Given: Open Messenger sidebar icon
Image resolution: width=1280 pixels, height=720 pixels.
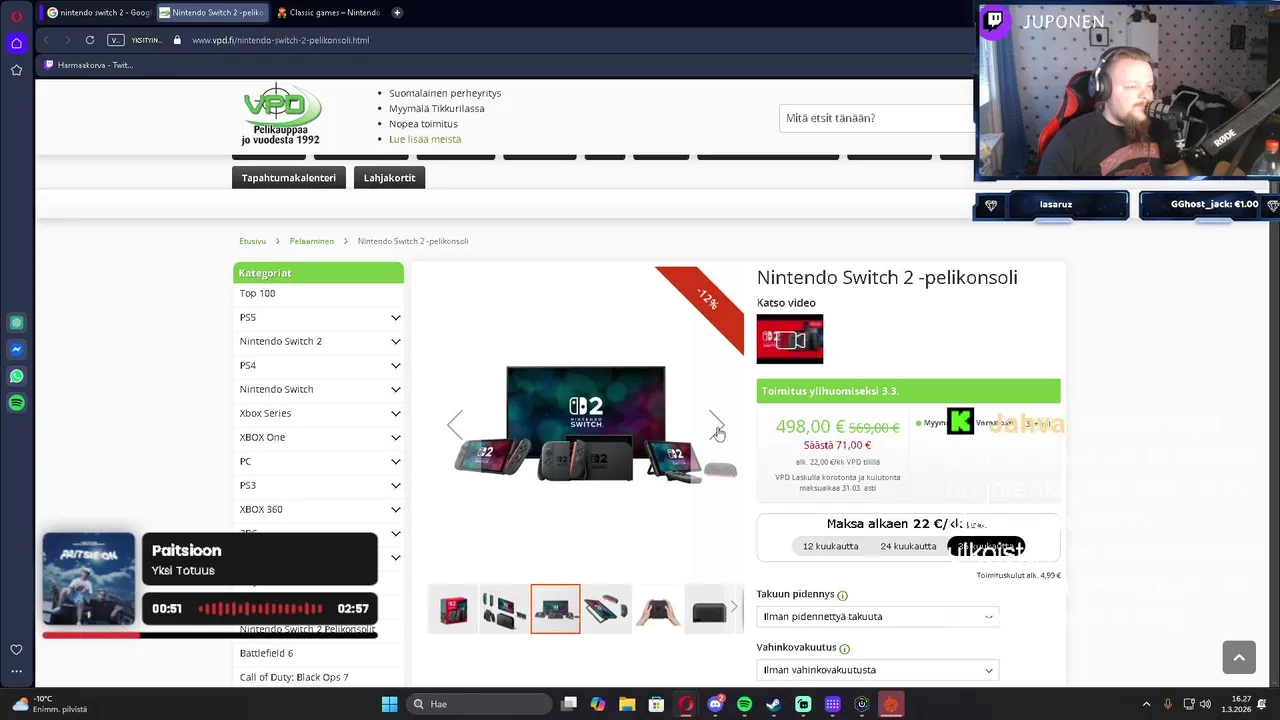Looking at the screenshot, I should 16,349.
